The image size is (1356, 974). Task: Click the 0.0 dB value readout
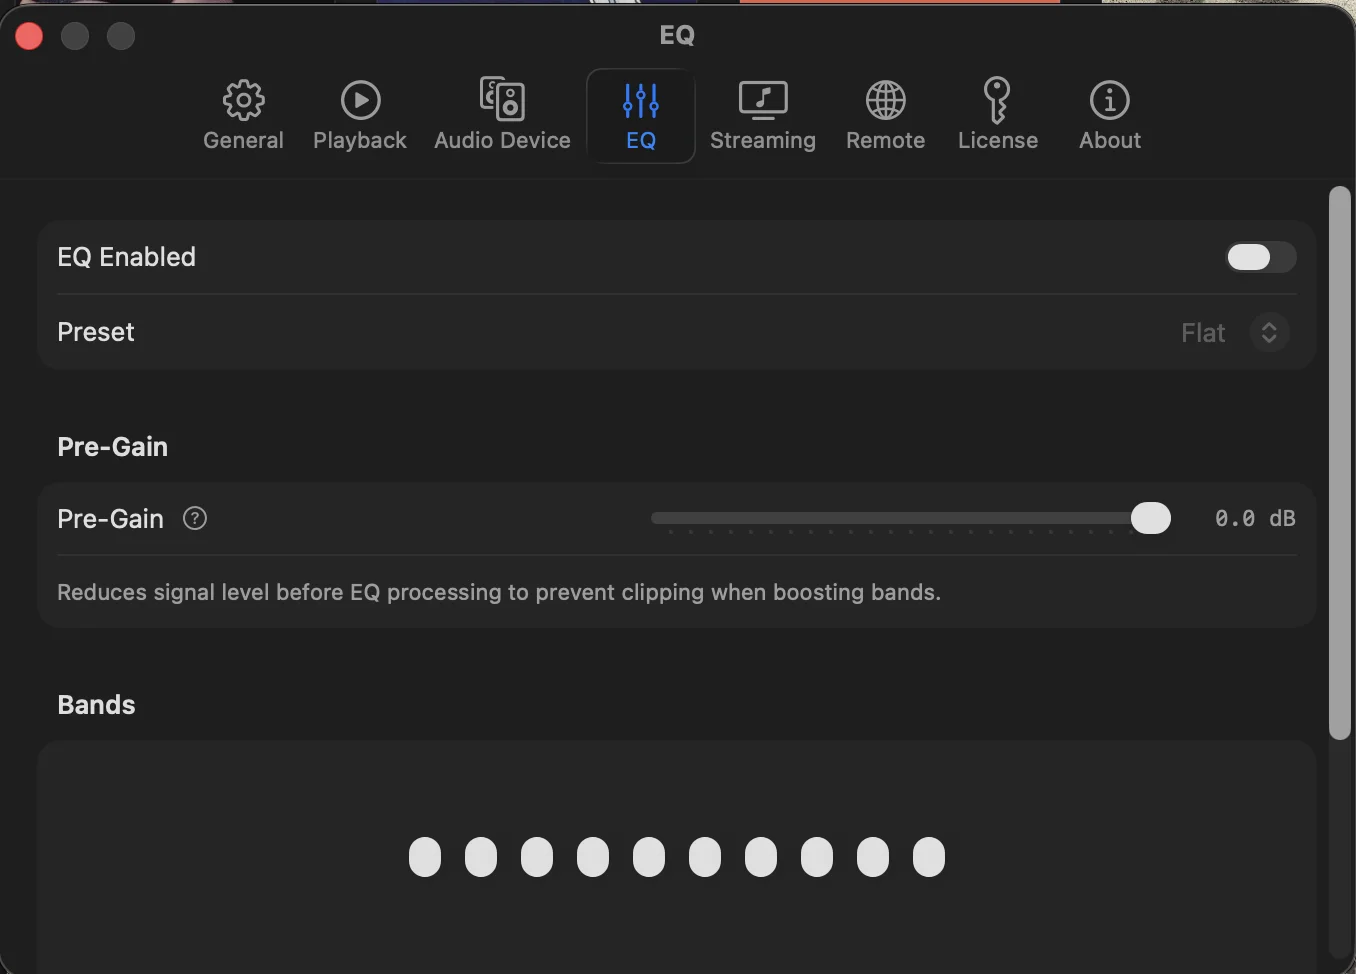pos(1254,518)
